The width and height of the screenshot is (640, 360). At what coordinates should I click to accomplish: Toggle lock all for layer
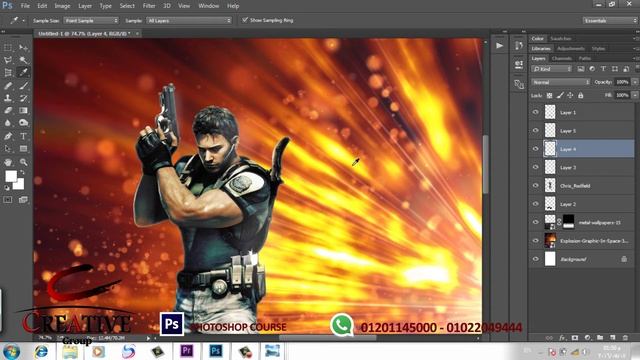(580, 95)
